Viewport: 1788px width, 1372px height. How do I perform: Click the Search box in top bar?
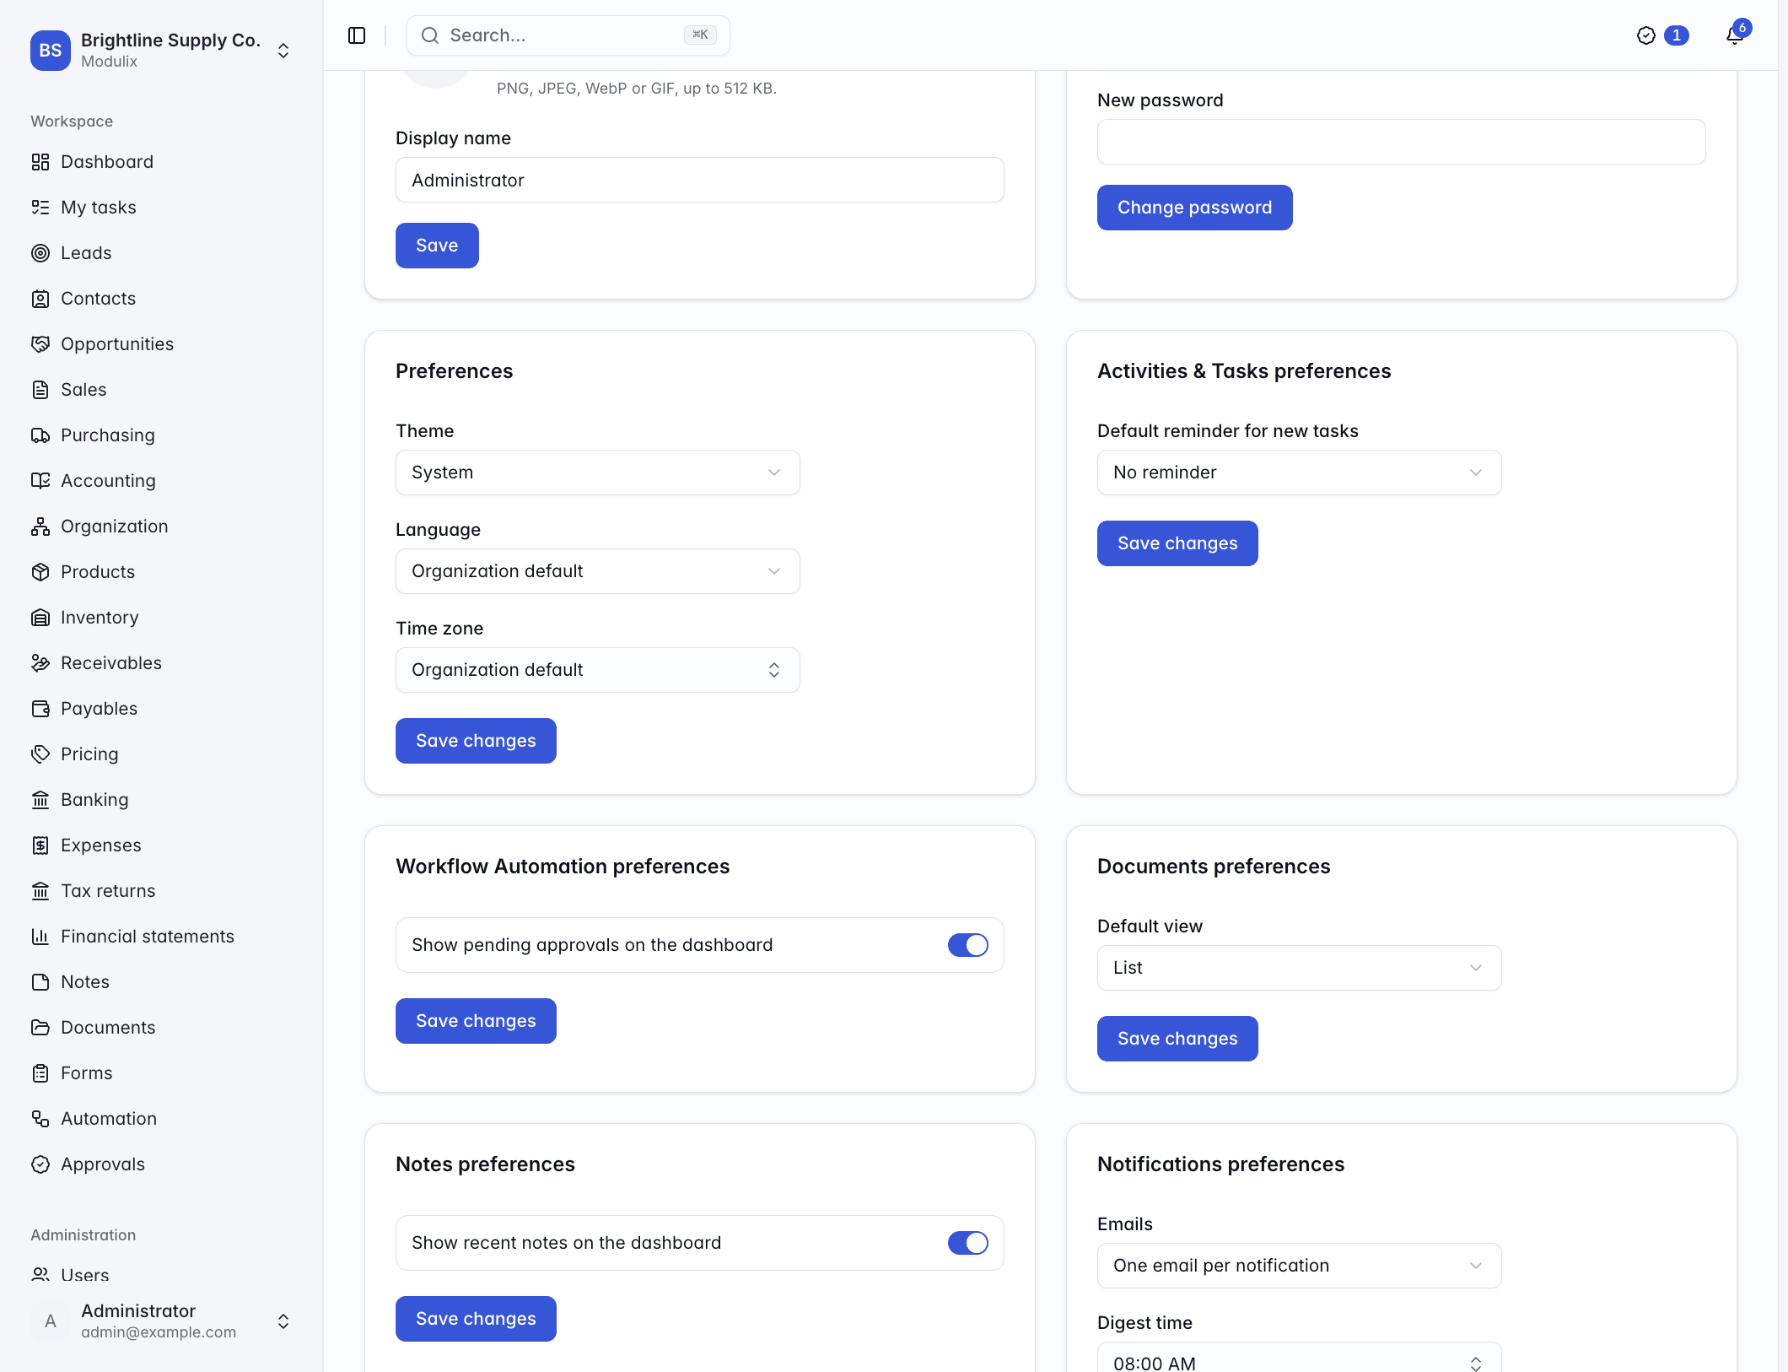[x=568, y=35]
